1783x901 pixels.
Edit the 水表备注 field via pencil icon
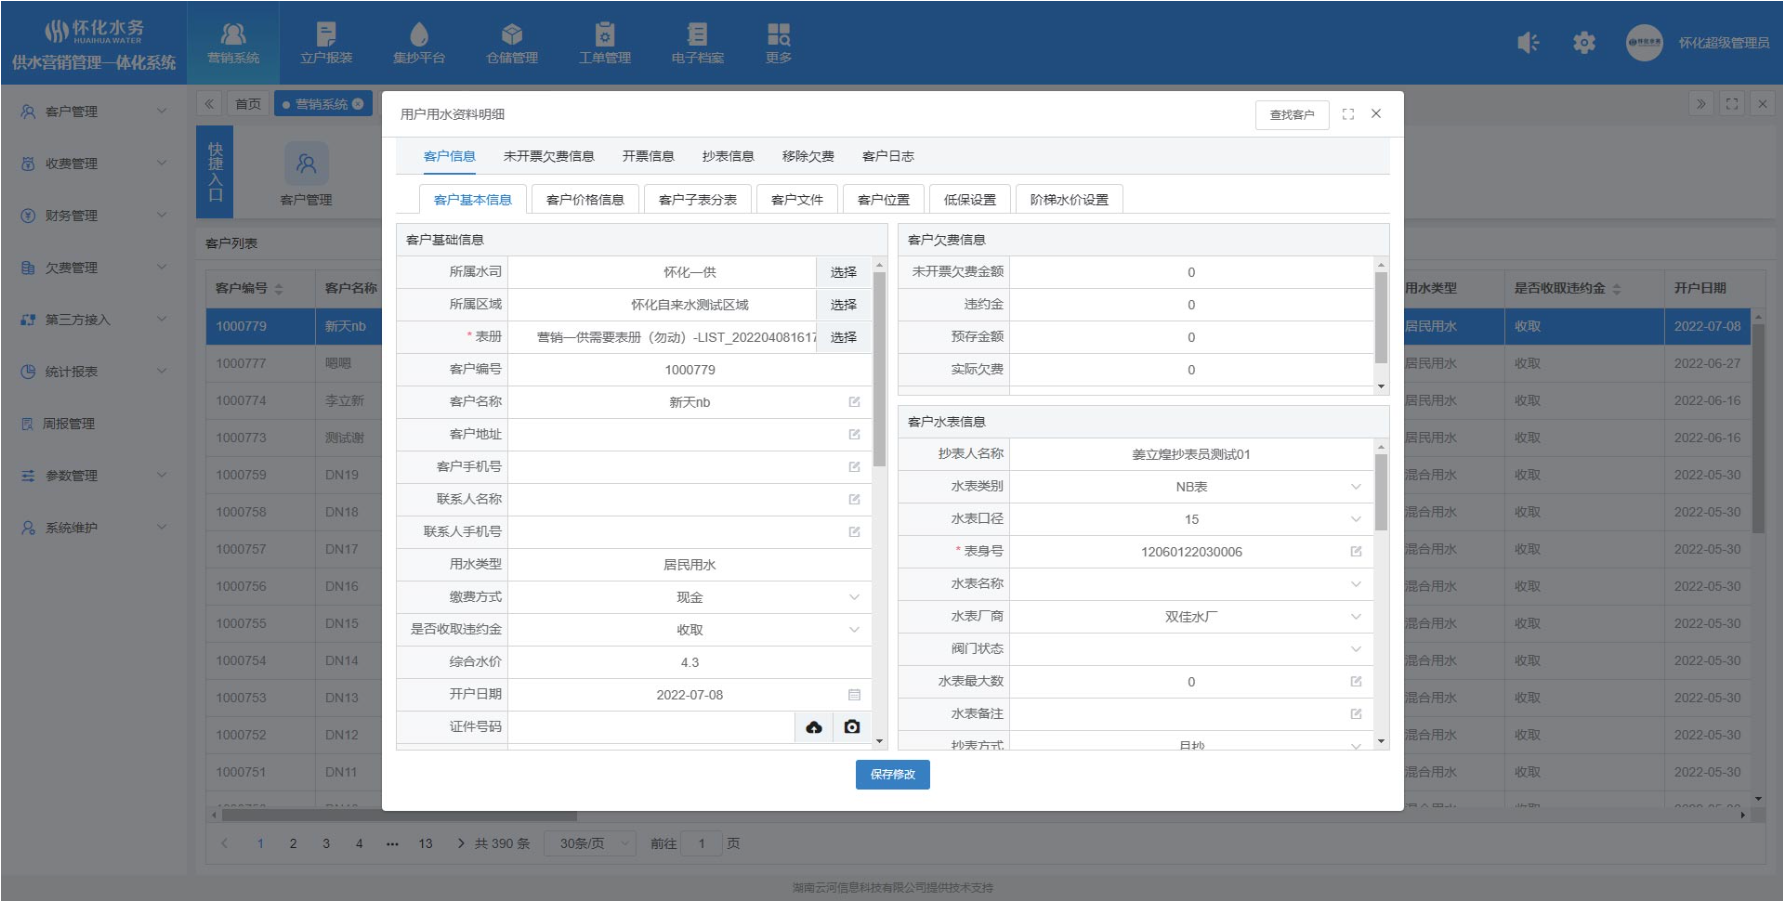pos(1356,714)
